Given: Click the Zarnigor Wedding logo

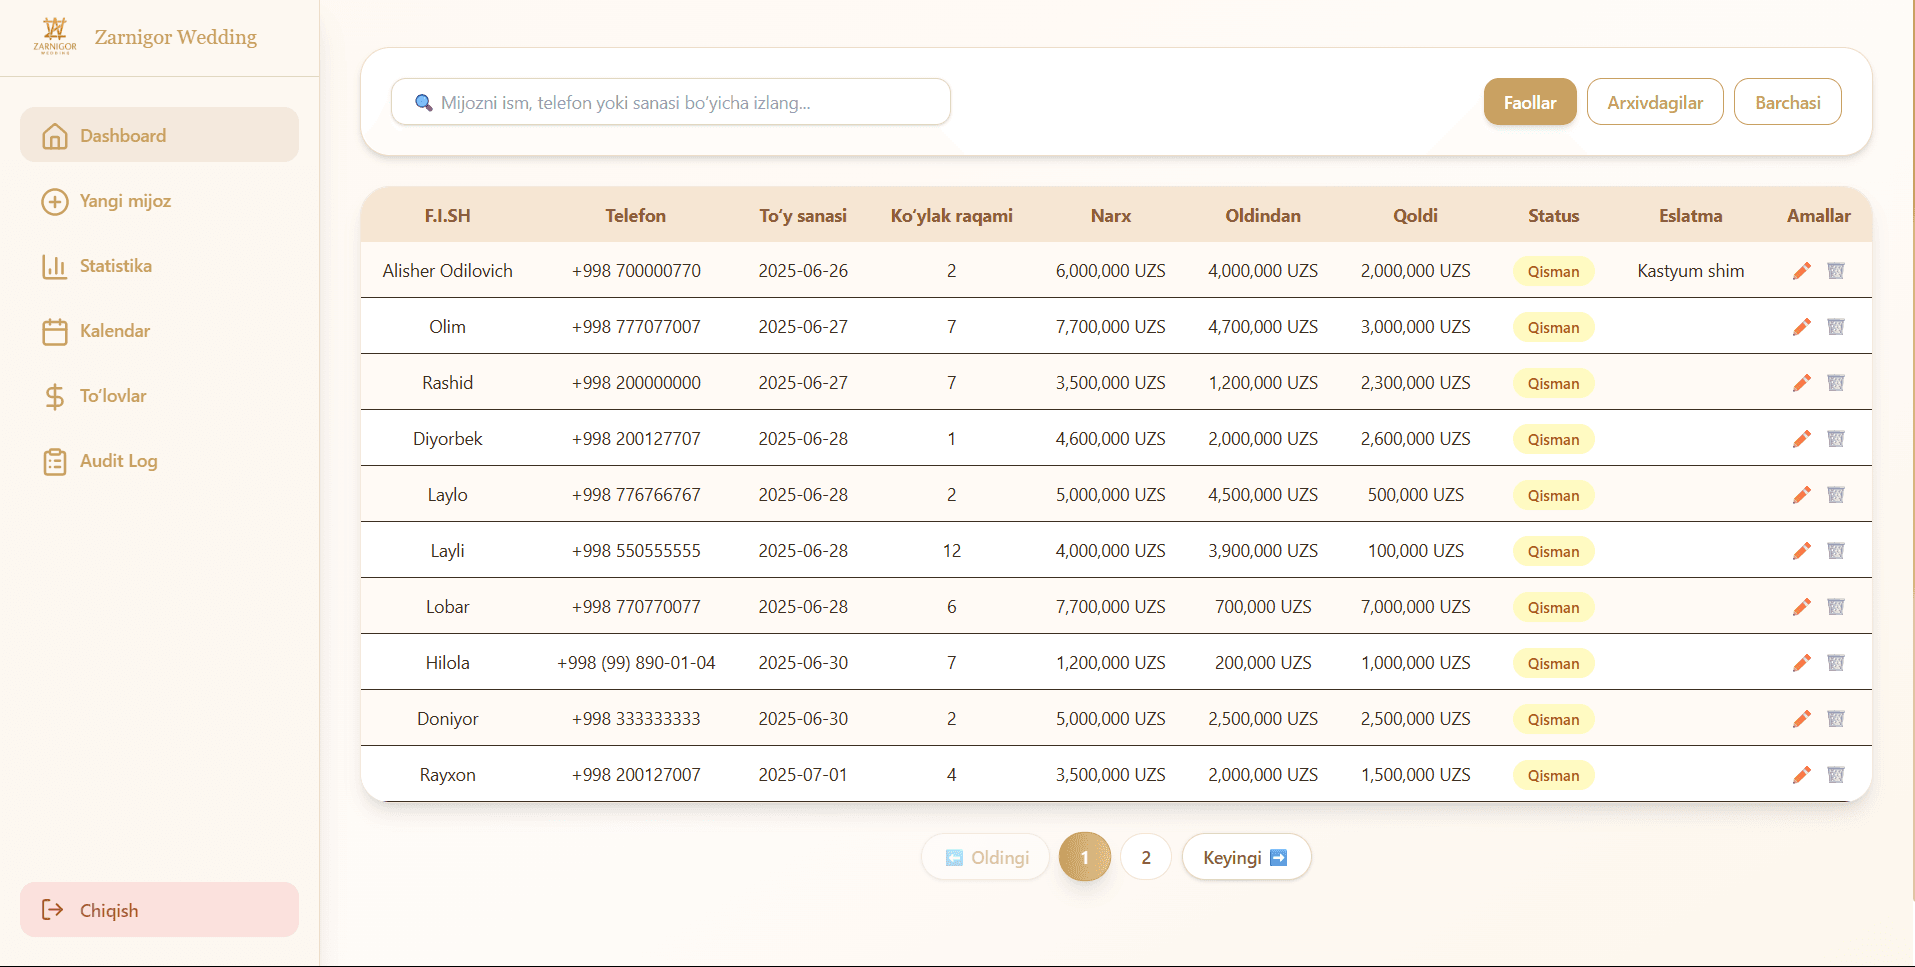Looking at the screenshot, I should 55,36.
